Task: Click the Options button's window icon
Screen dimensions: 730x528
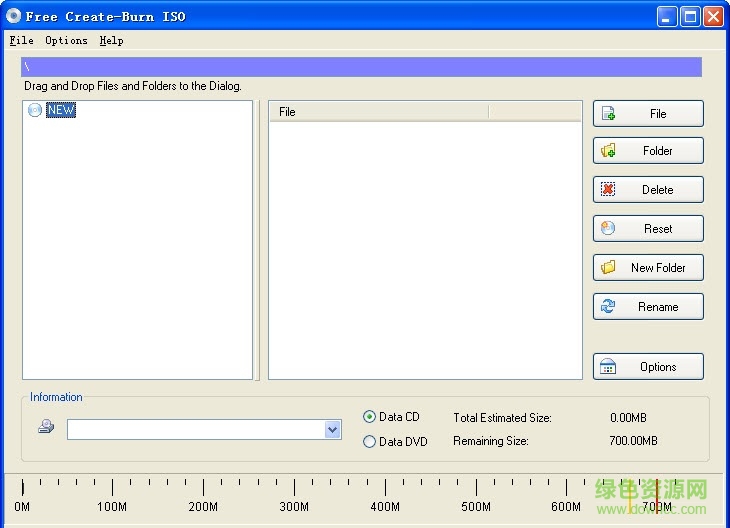Action: coord(608,367)
